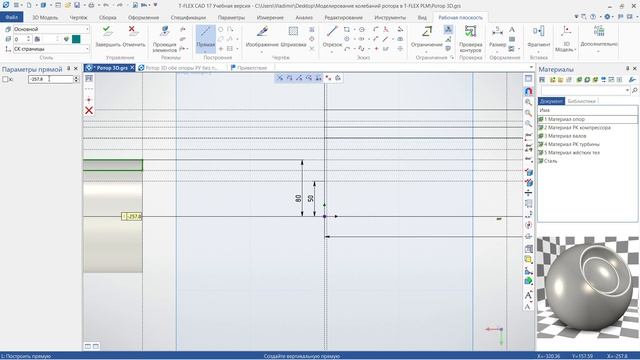This screenshot has width=640, height=360.
Task: Expand the Изображение dropdown arrow
Action: 262,51
